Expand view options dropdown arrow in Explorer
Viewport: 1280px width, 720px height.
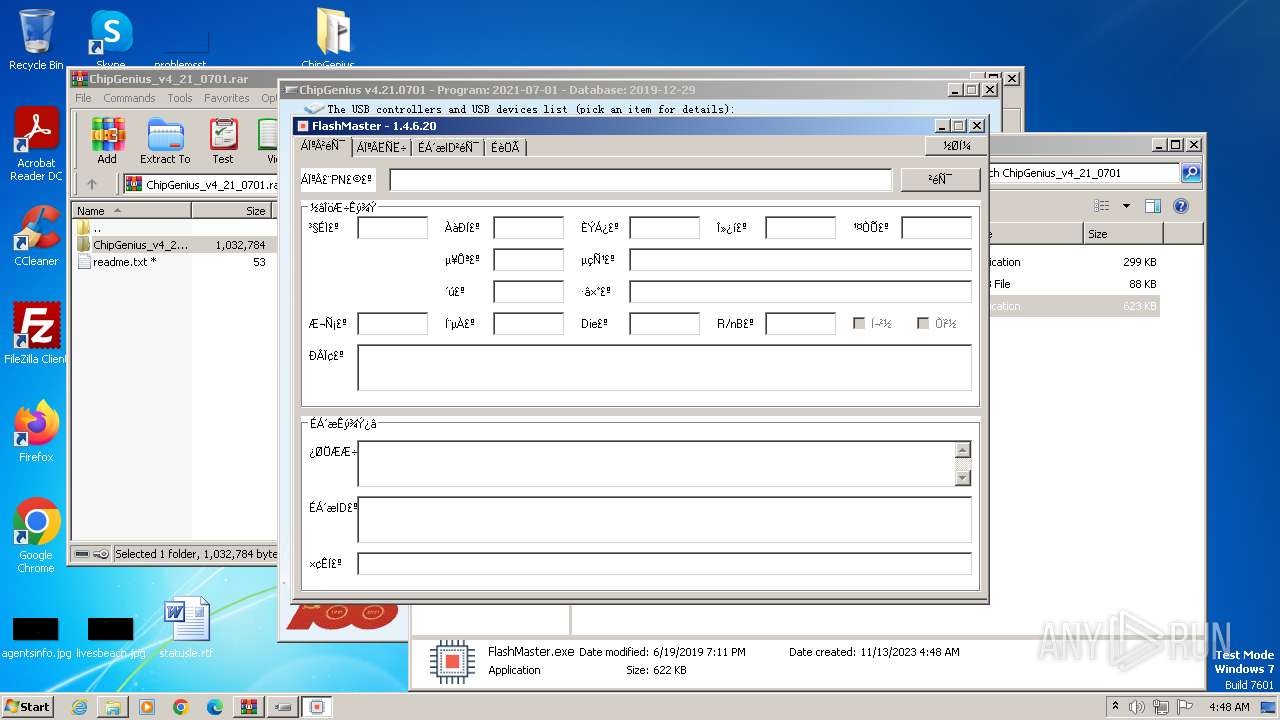click(1126, 206)
